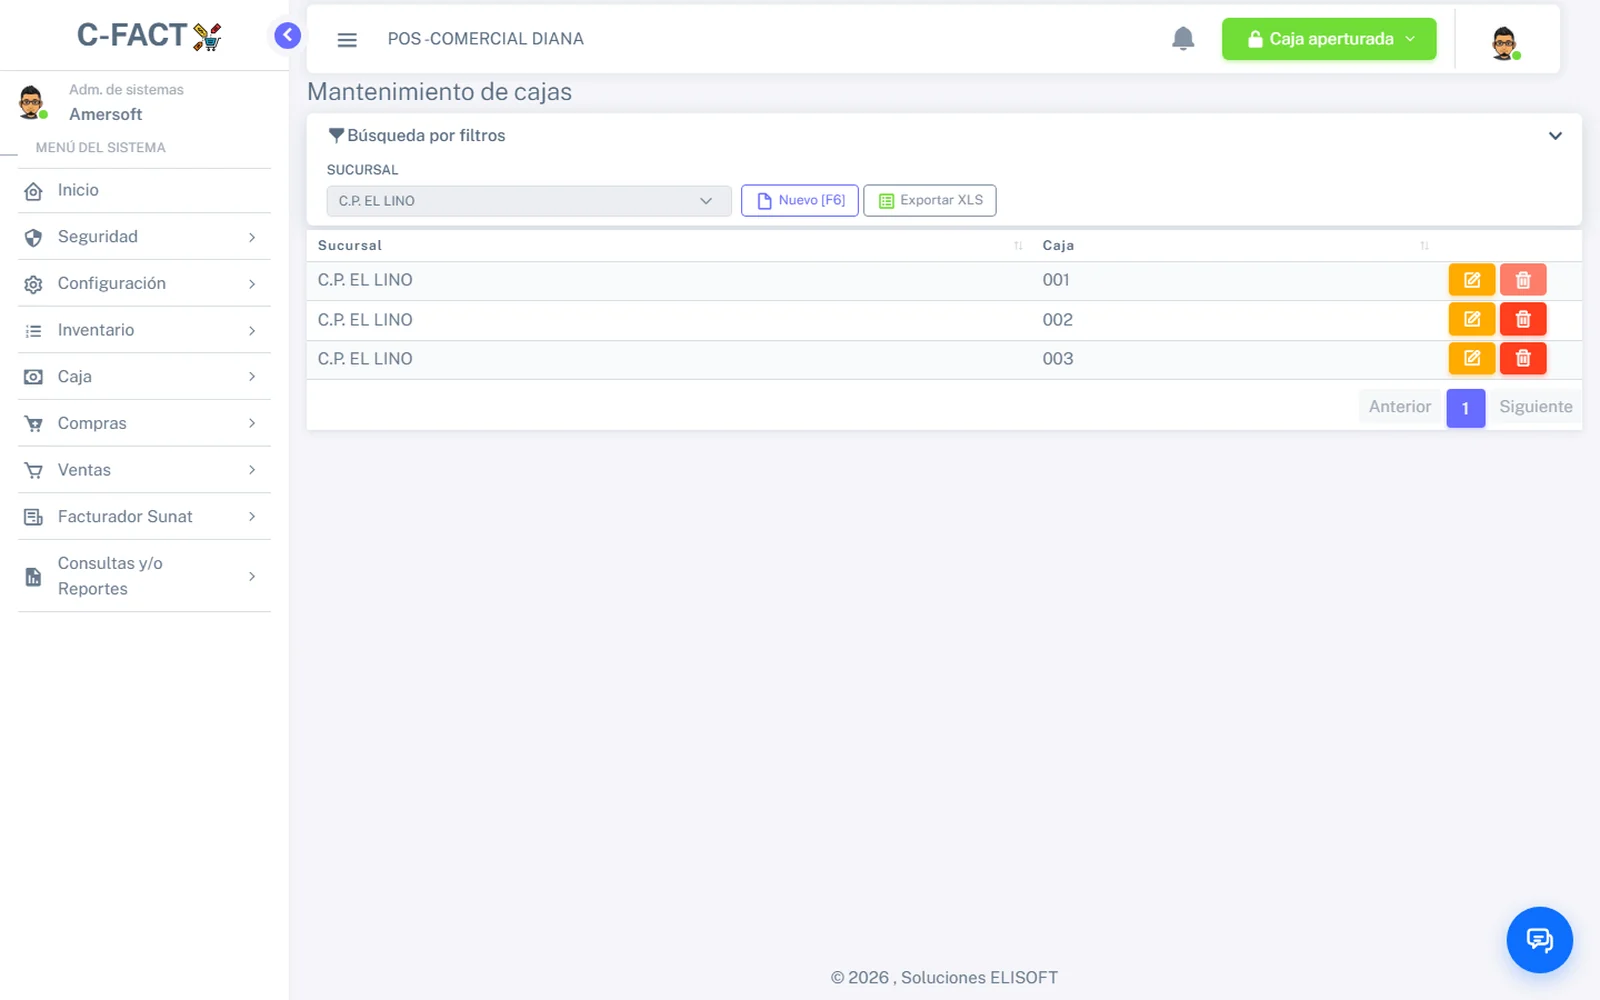
Task: Delete caja 003 using red trash icon
Action: (x=1523, y=358)
